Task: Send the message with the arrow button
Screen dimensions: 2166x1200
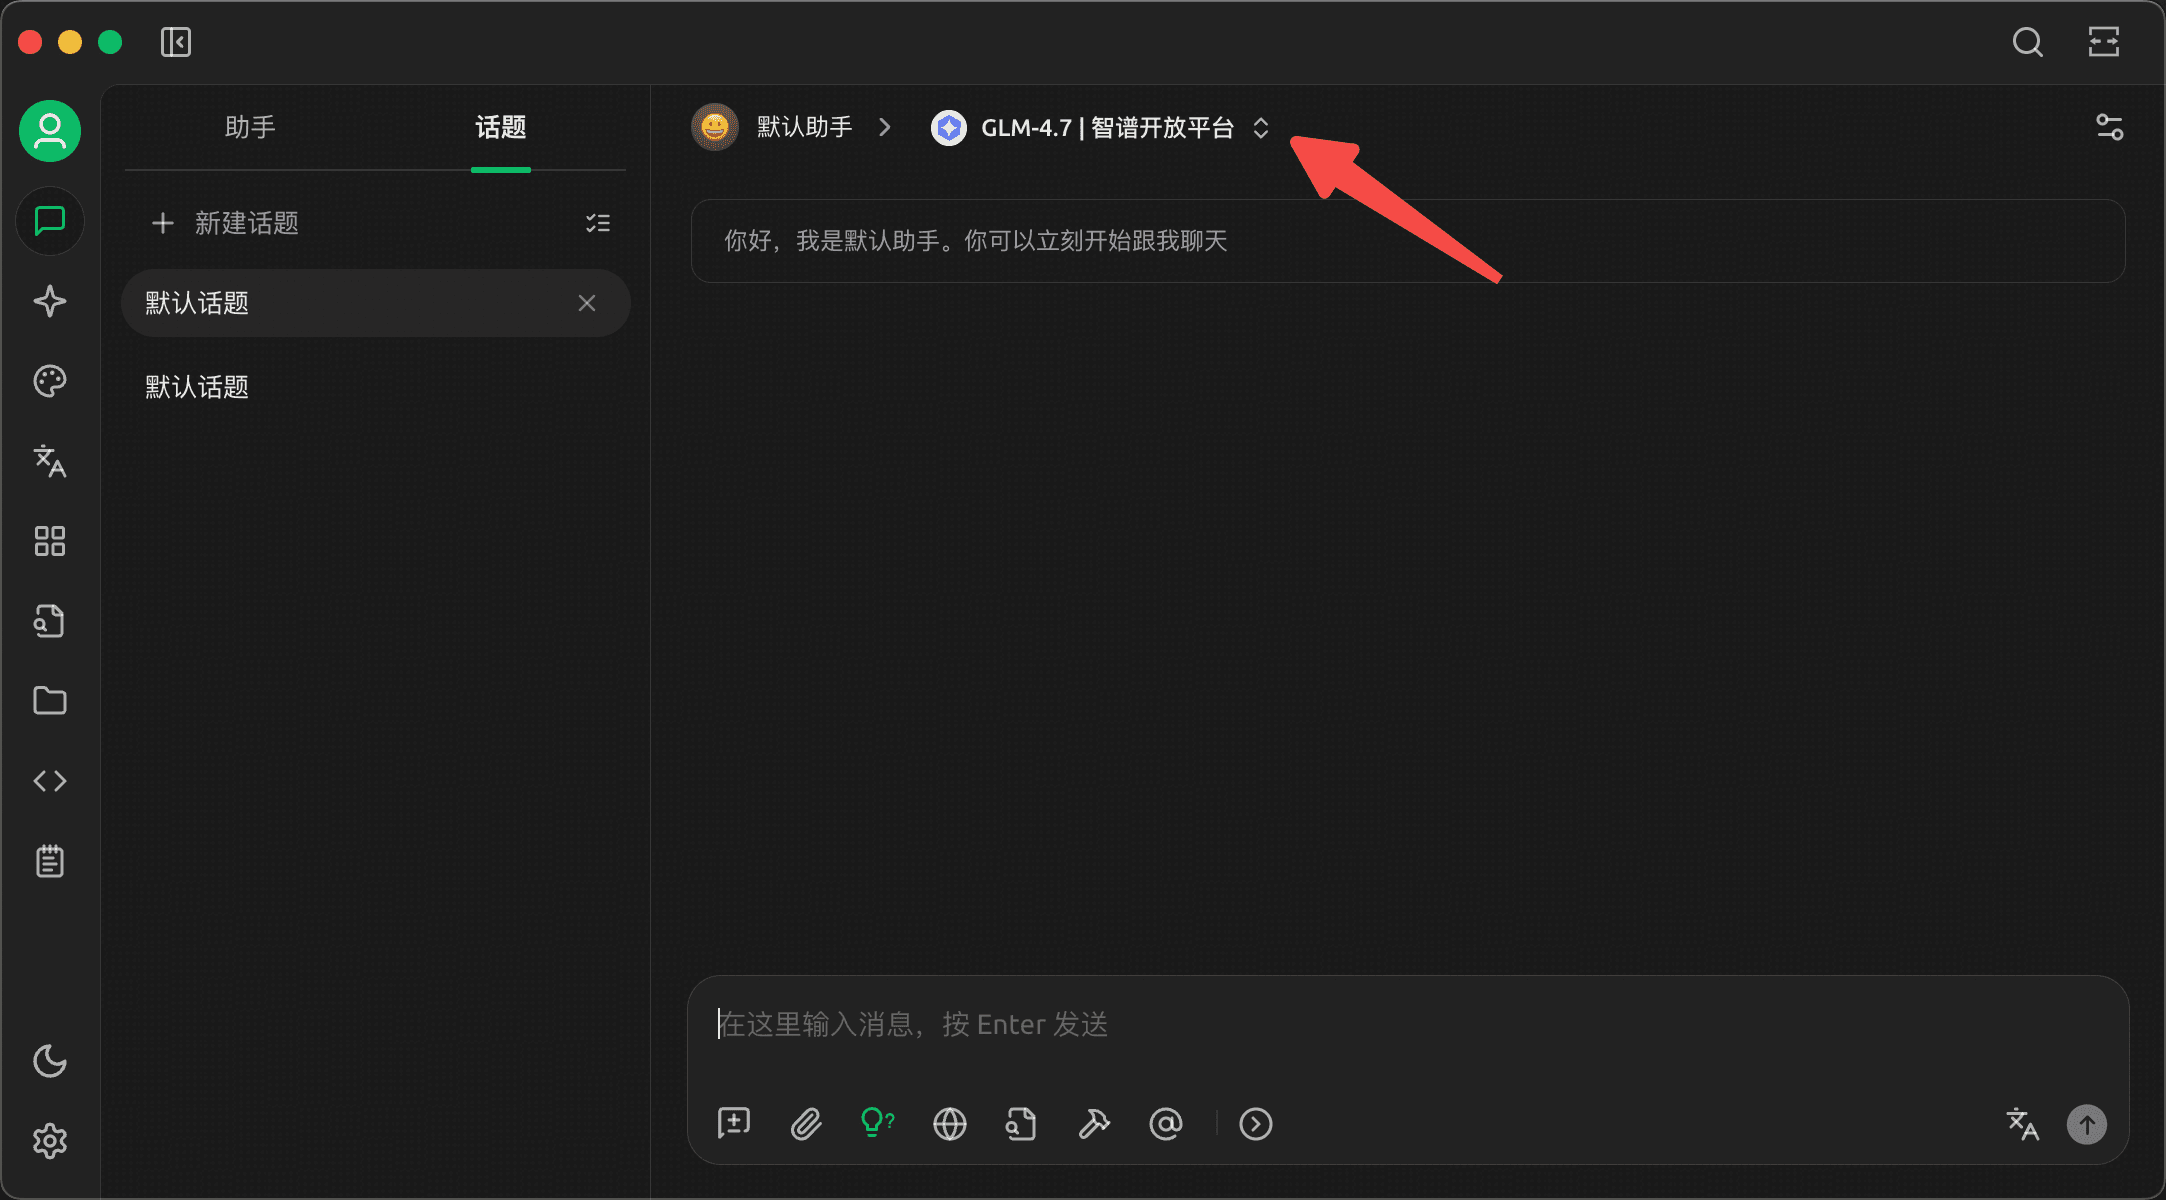Action: [x=2087, y=1124]
